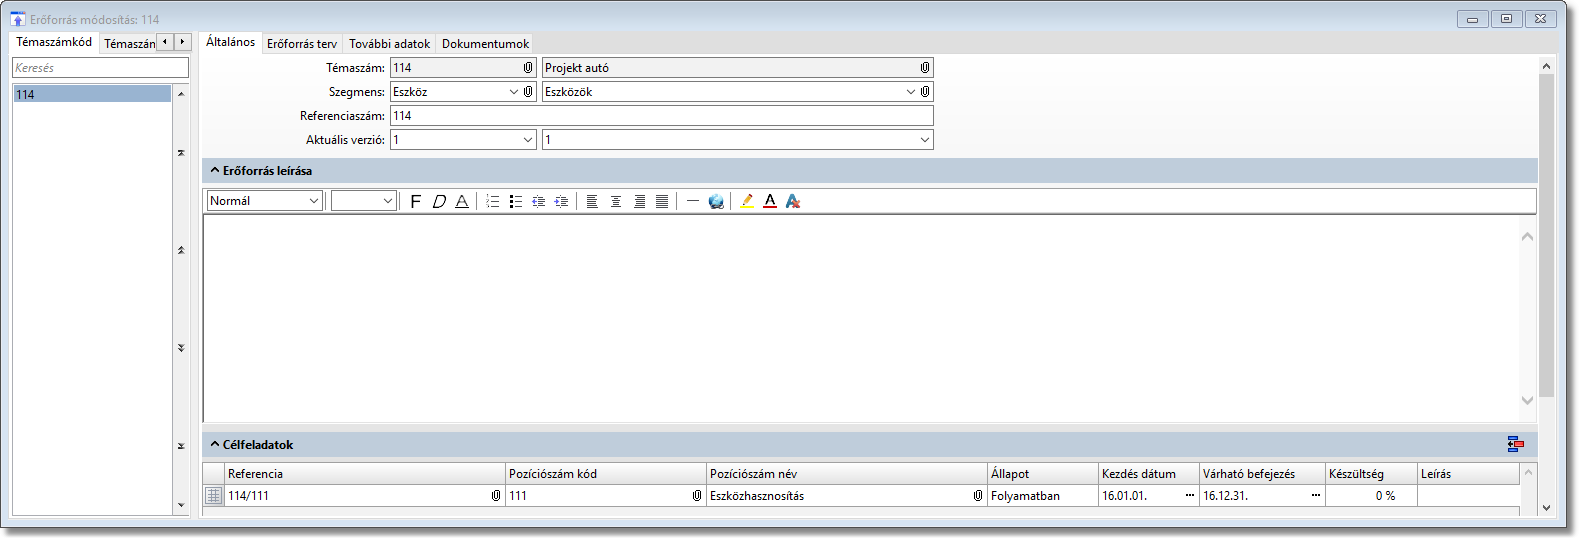The image size is (1579, 540).
Task: Open the Dokumentumok tab
Action: pos(486,44)
